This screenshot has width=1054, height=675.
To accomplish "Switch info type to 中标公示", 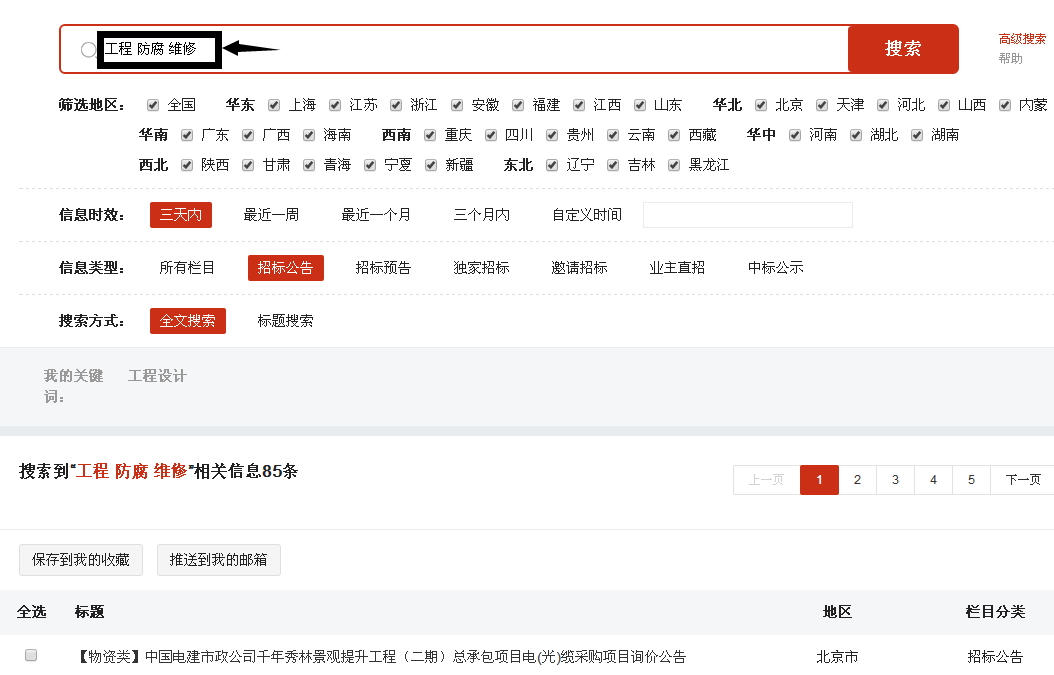I will coord(775,268).
